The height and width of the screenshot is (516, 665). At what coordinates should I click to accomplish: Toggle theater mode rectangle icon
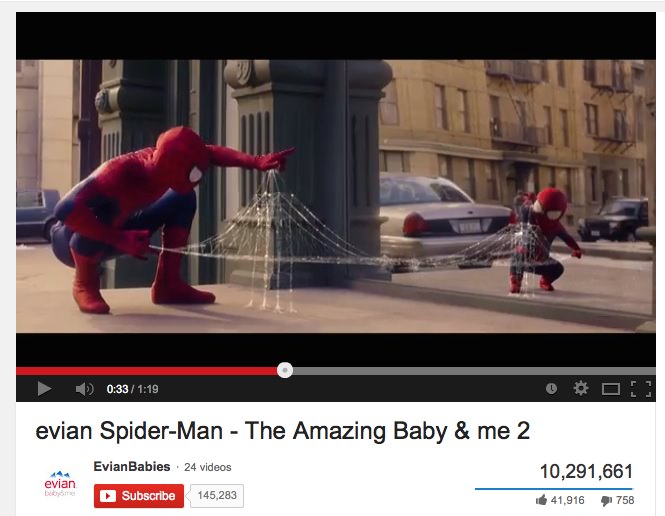(611, 389)
